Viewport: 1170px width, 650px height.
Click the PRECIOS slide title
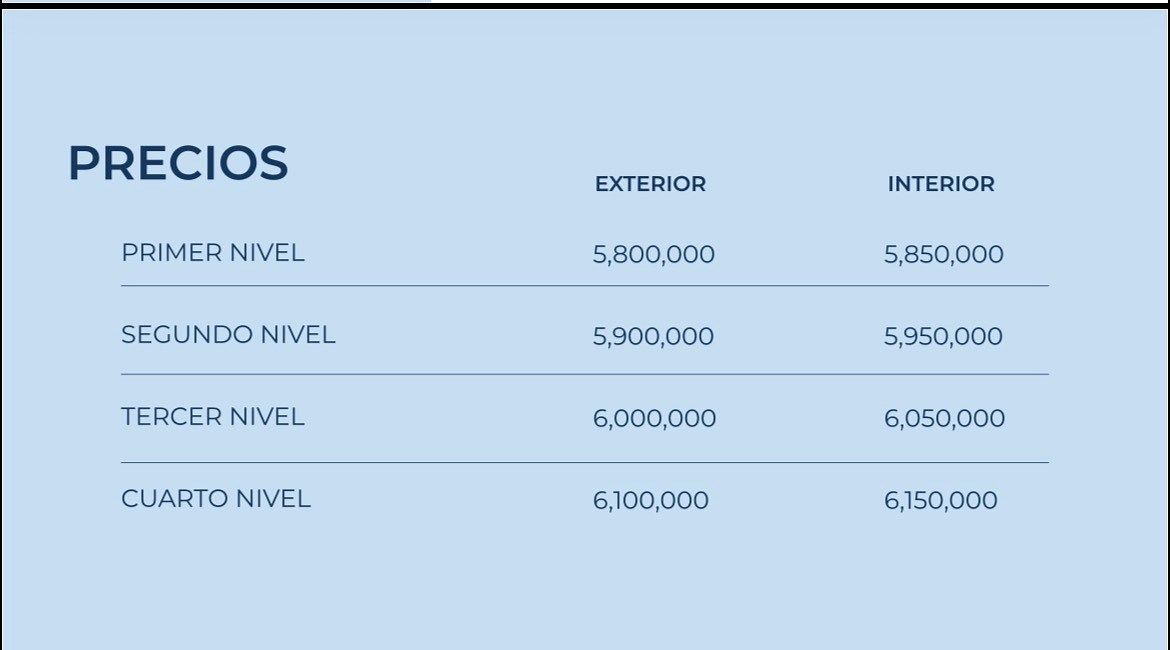coord(178,163)
